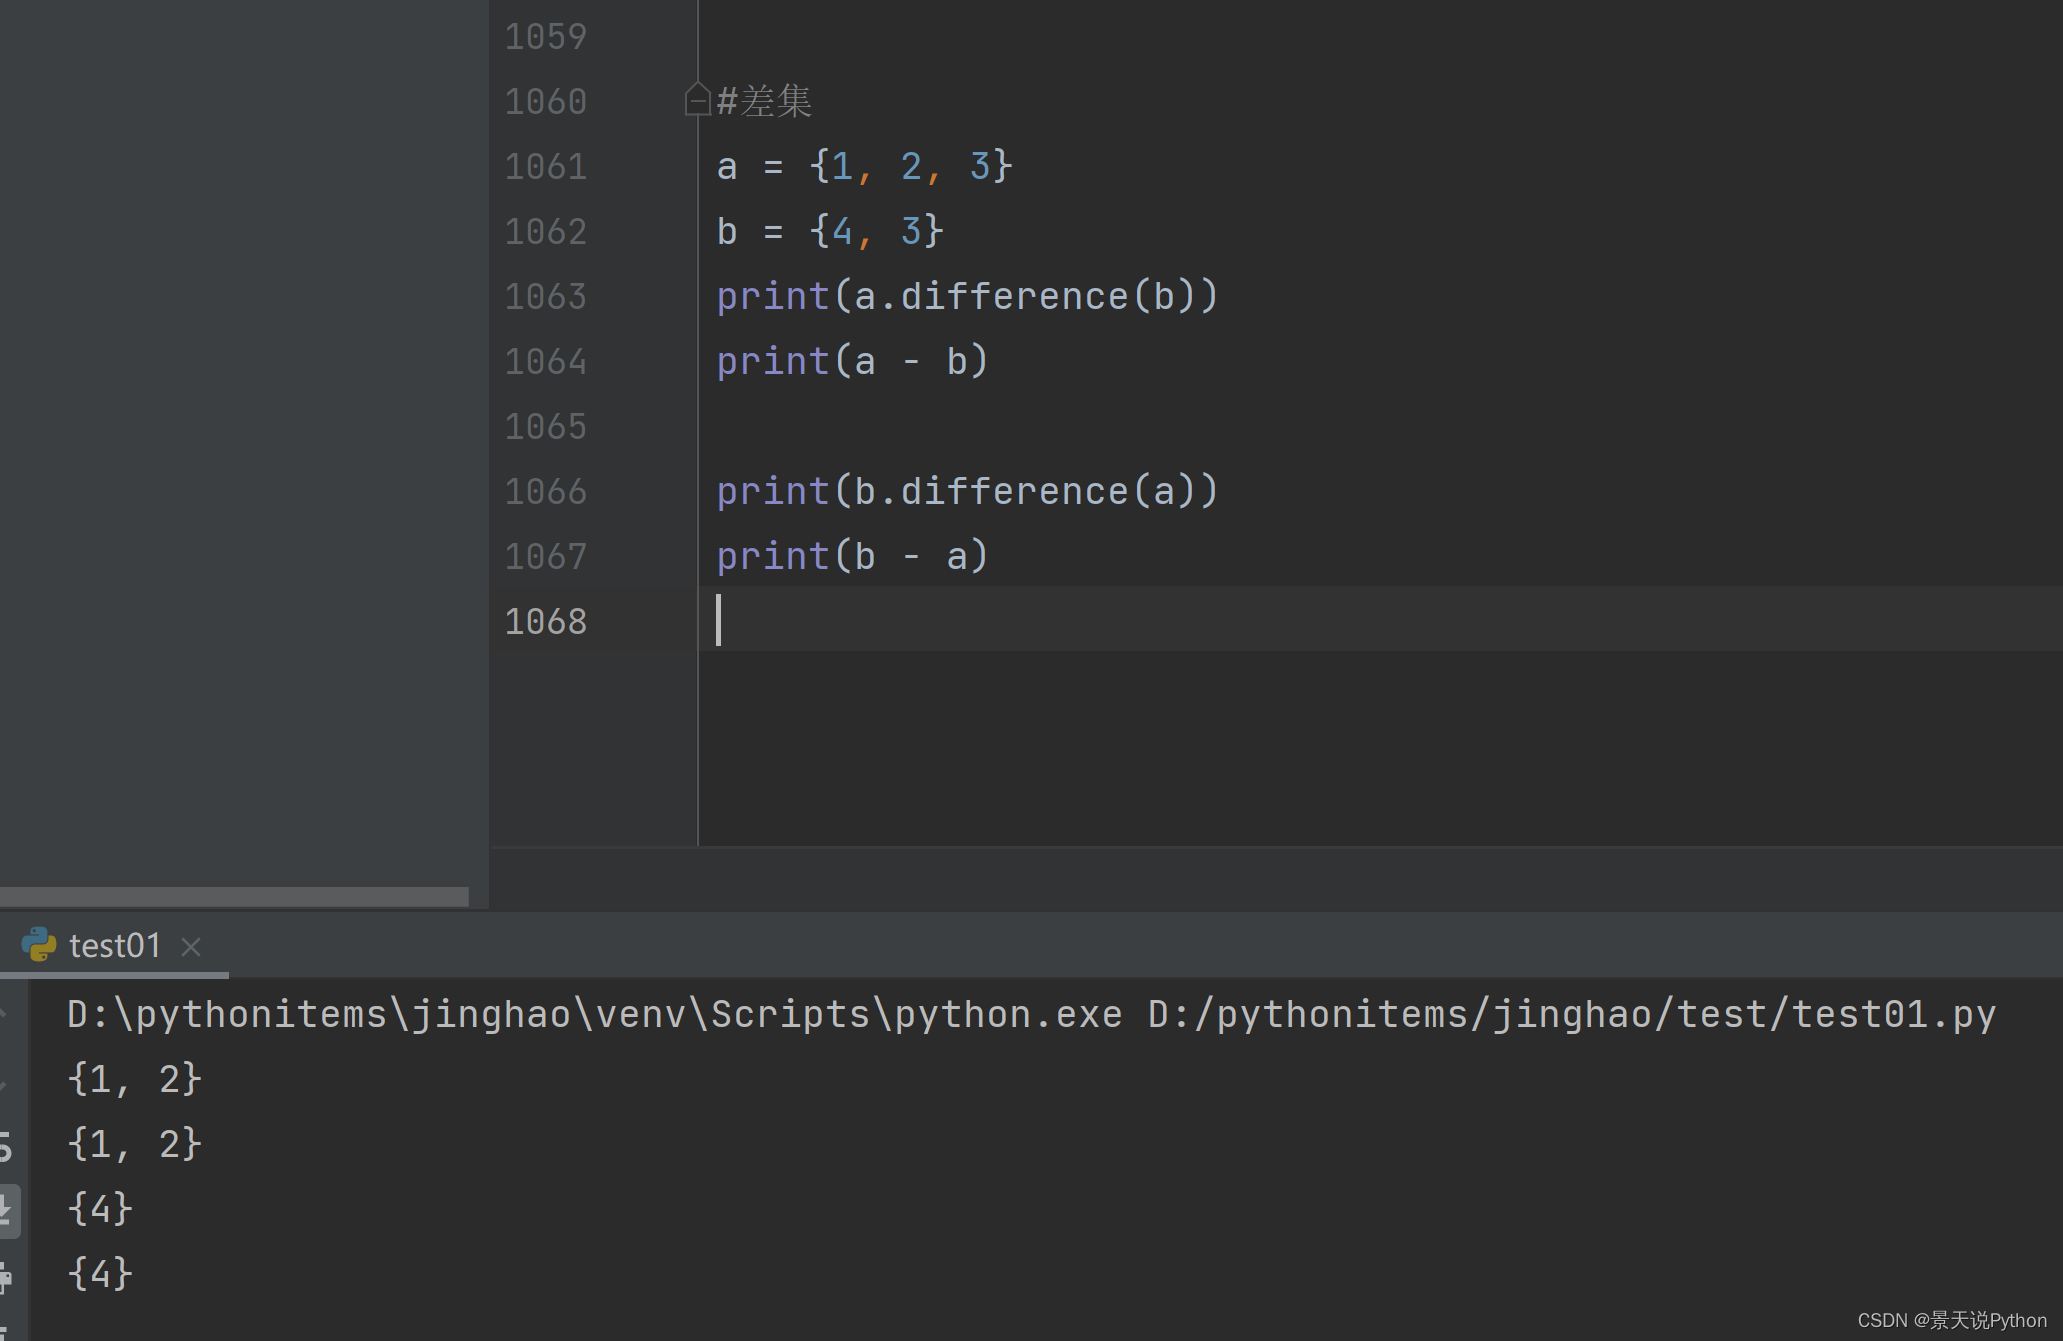Click the code print(a.difference(b))
The image size is (2063, 1341).
968,296
